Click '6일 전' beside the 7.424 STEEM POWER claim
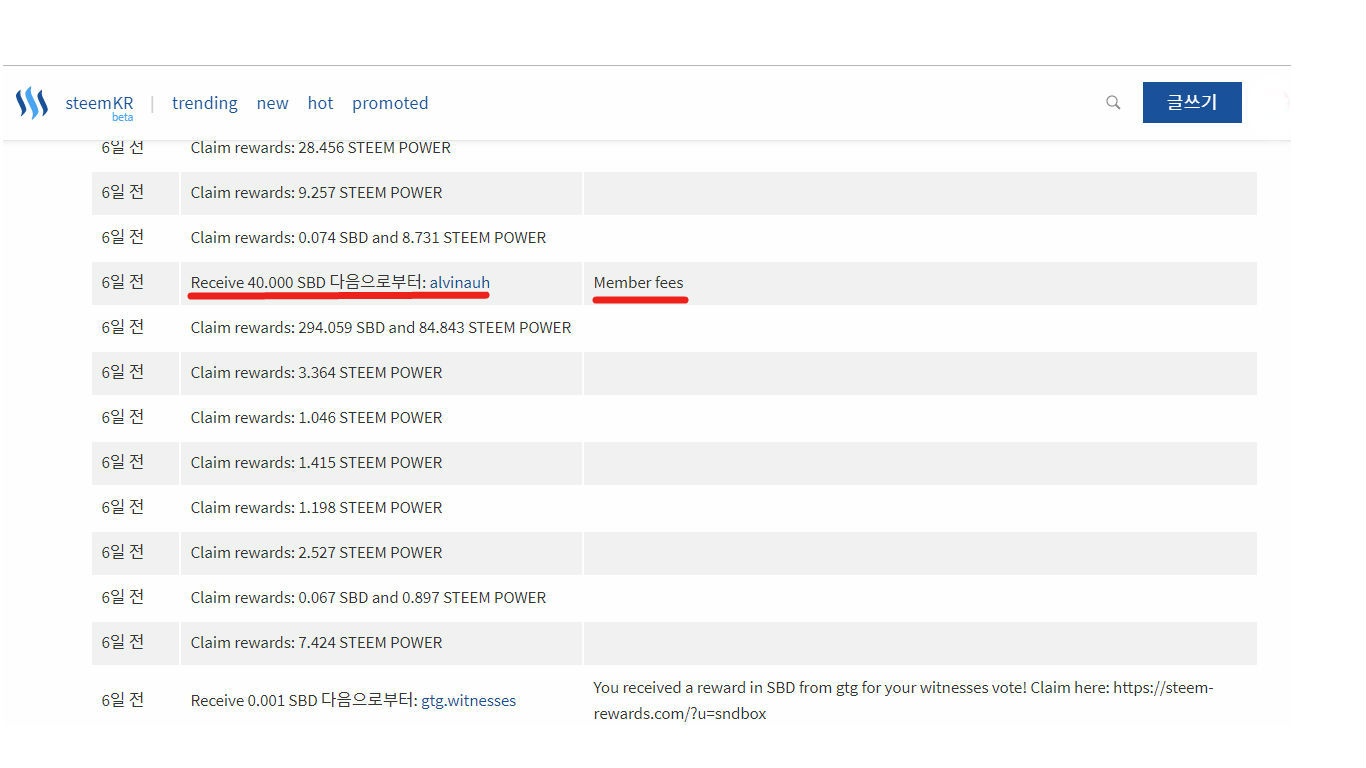1366x768 pixels. 123,642
